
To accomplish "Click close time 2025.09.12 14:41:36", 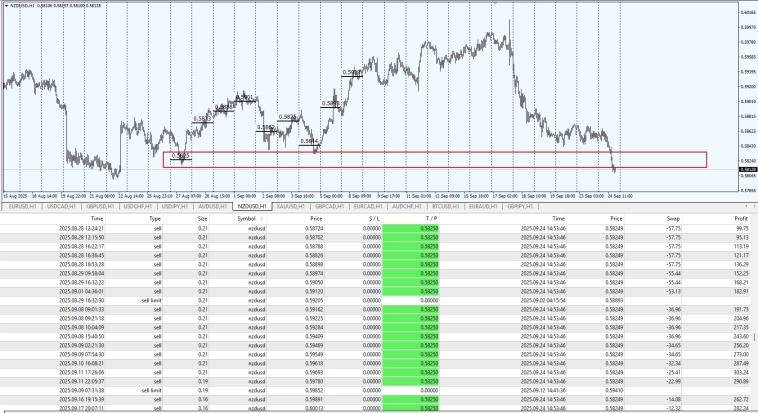I will (x=543, y=390).
